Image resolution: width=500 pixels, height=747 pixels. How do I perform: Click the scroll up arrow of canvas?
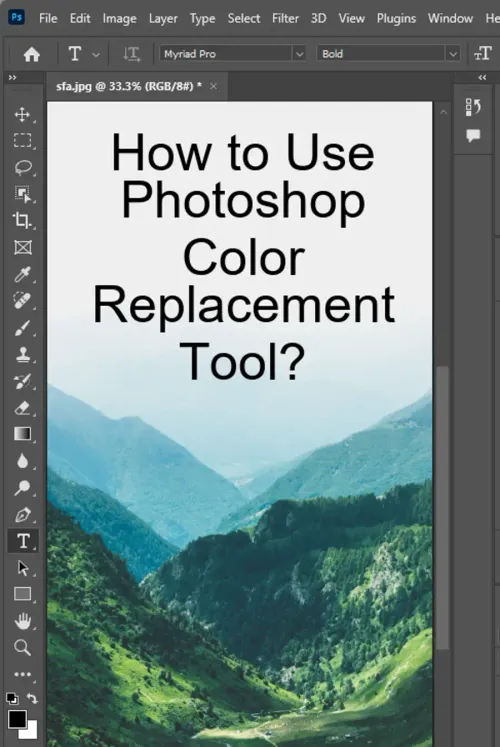point(443,112)
